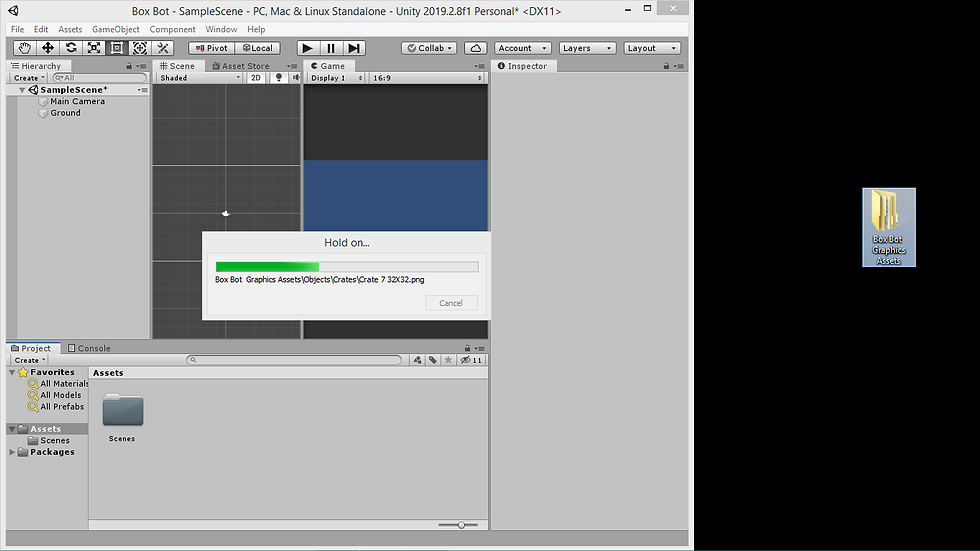This screenshot has width=980, height=551.
Task: Click the Project search field
Action: click(x=294, y=360)
